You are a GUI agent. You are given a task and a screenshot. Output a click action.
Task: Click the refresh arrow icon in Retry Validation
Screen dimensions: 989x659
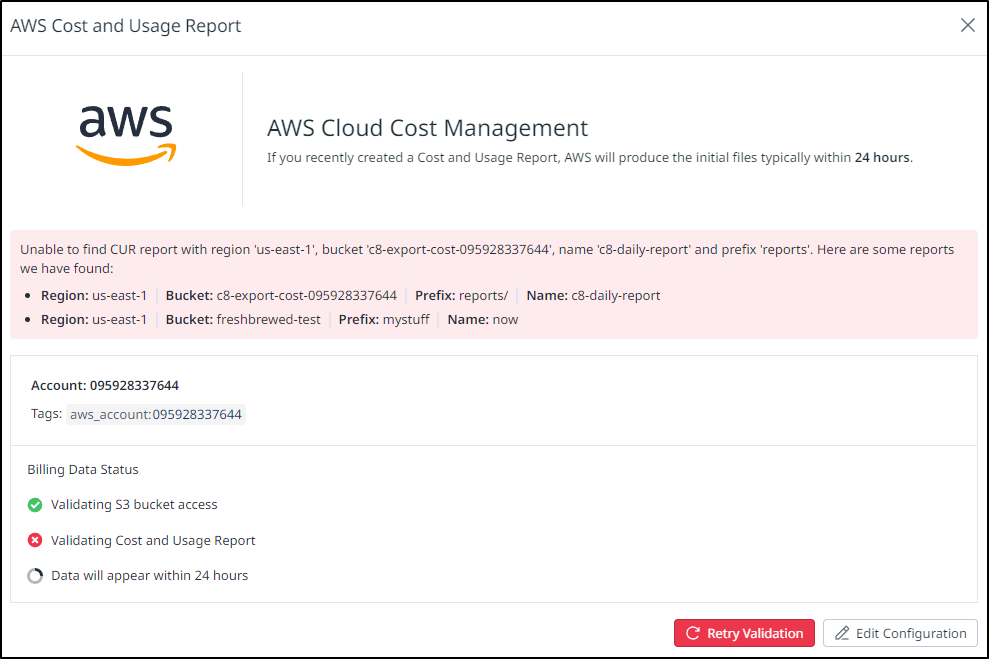tap(693, 633)
